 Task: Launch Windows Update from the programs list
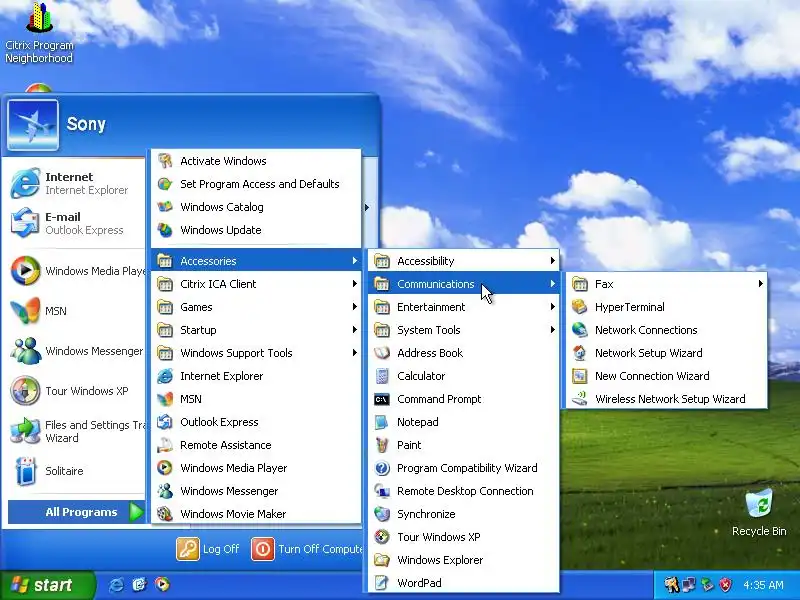coord(256,230)
